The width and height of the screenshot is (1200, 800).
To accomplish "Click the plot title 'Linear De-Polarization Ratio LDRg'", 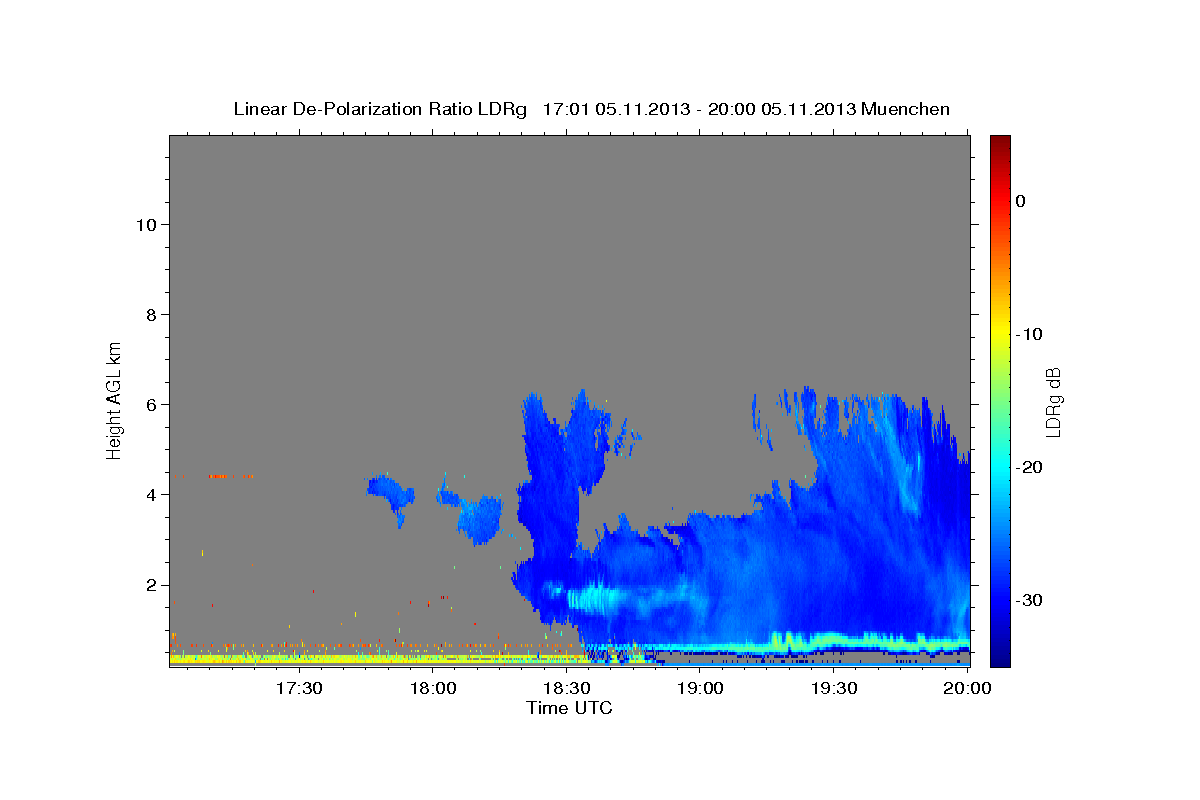I will click(380, 109).
